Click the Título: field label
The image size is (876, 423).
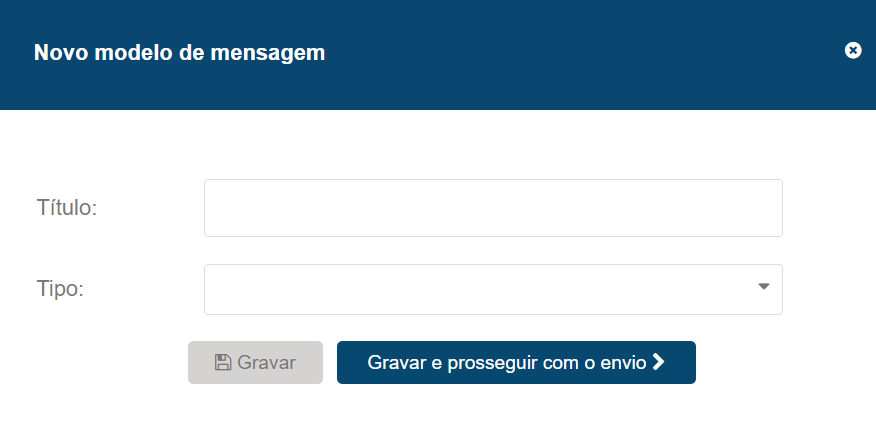pos(65,208)
